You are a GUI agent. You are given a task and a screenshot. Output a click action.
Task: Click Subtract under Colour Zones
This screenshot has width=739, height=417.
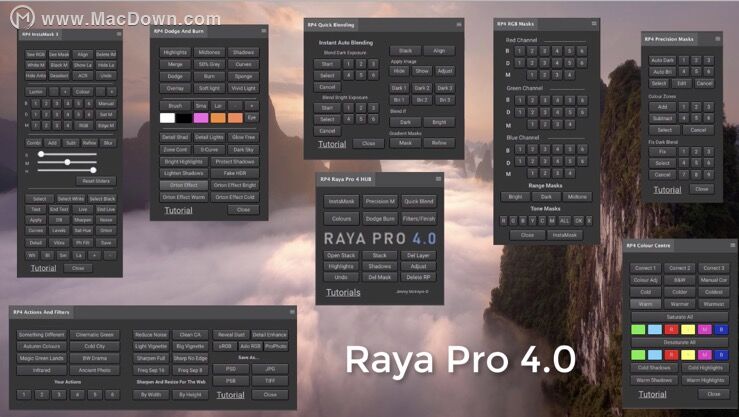click(662, 118)
